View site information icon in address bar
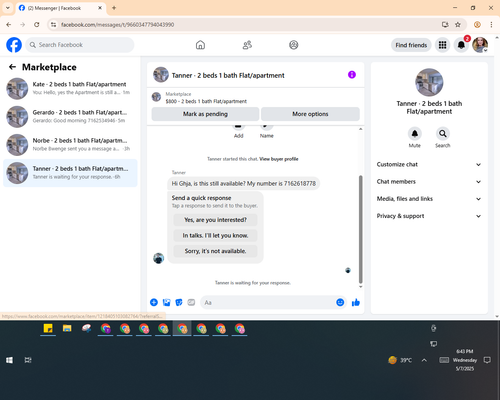Screen dimensions: 500x400 coord(53,24)
